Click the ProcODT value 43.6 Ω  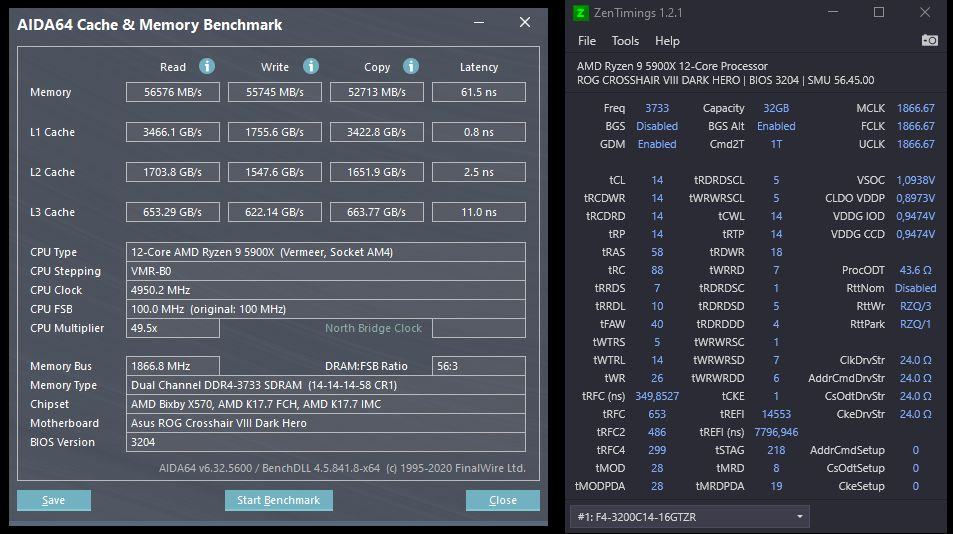[x=915, y=270]
